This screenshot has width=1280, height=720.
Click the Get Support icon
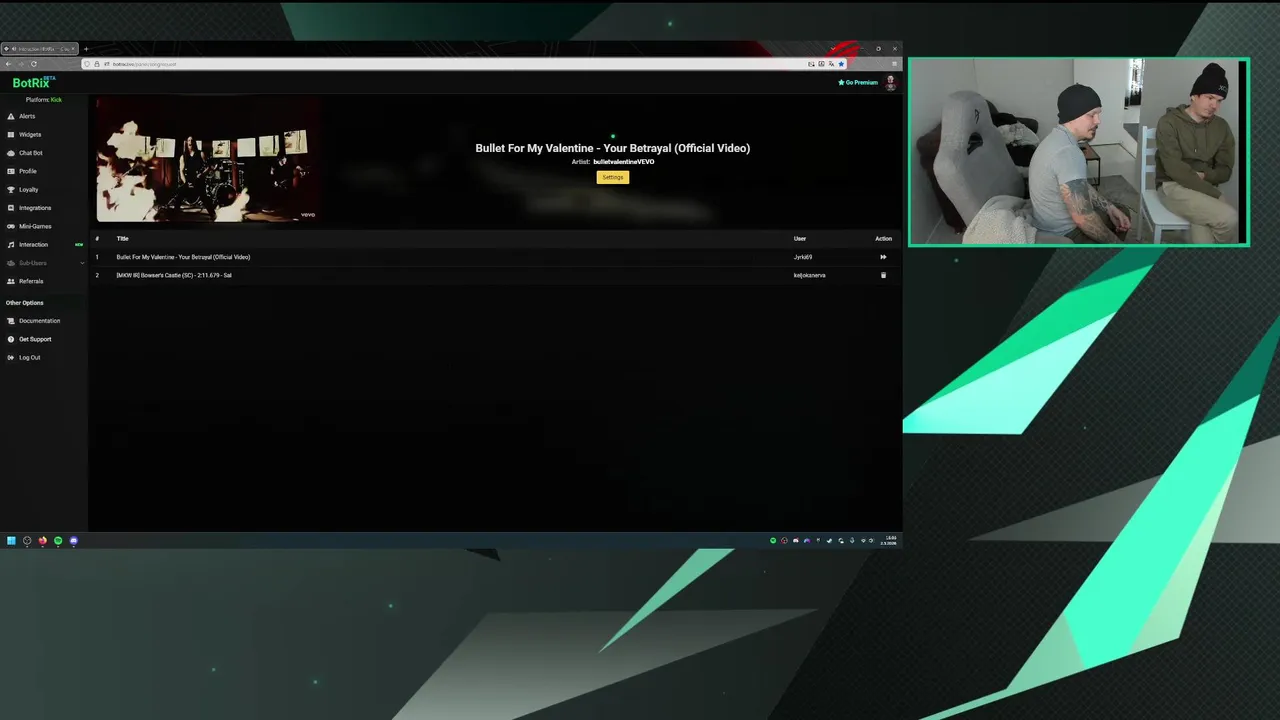[11, 339]
